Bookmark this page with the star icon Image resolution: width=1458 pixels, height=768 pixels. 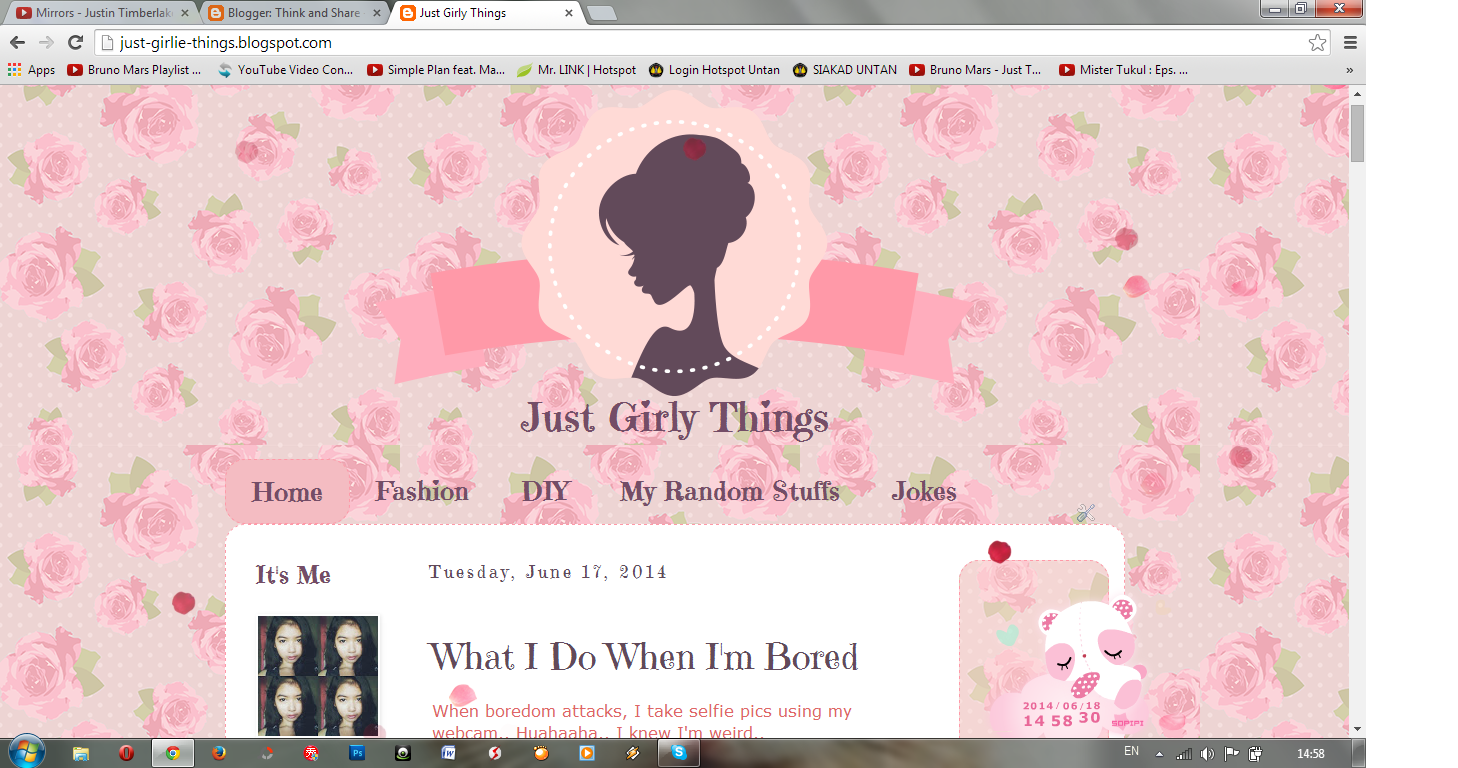(1317, 43)
